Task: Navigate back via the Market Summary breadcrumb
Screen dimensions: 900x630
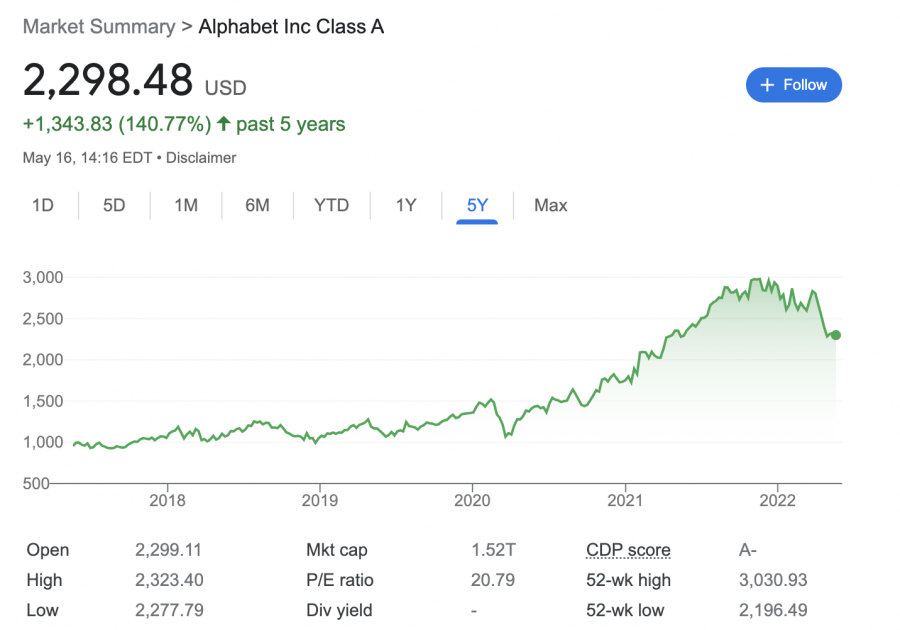Action: coord(98,27)
